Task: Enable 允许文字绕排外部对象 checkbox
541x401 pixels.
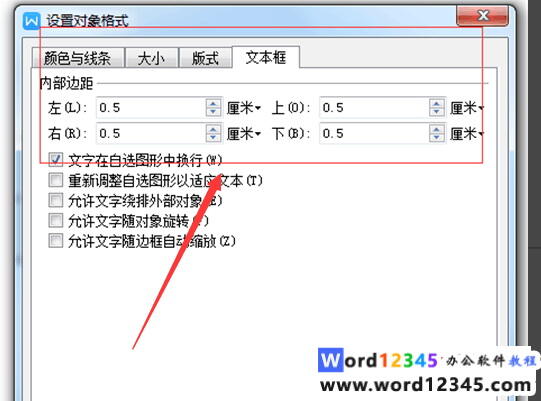Action: [x=56, y=200]
